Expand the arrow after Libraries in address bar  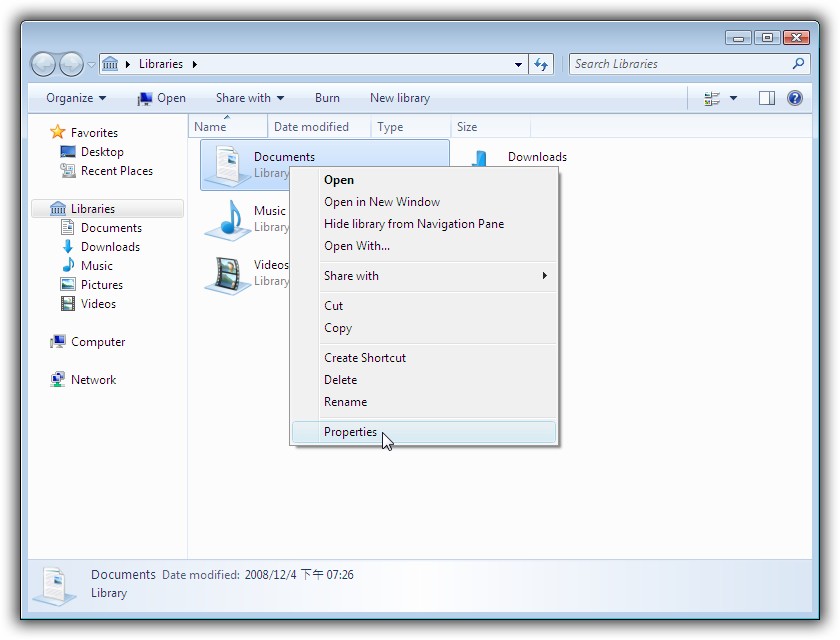click(x=194, y=64)
